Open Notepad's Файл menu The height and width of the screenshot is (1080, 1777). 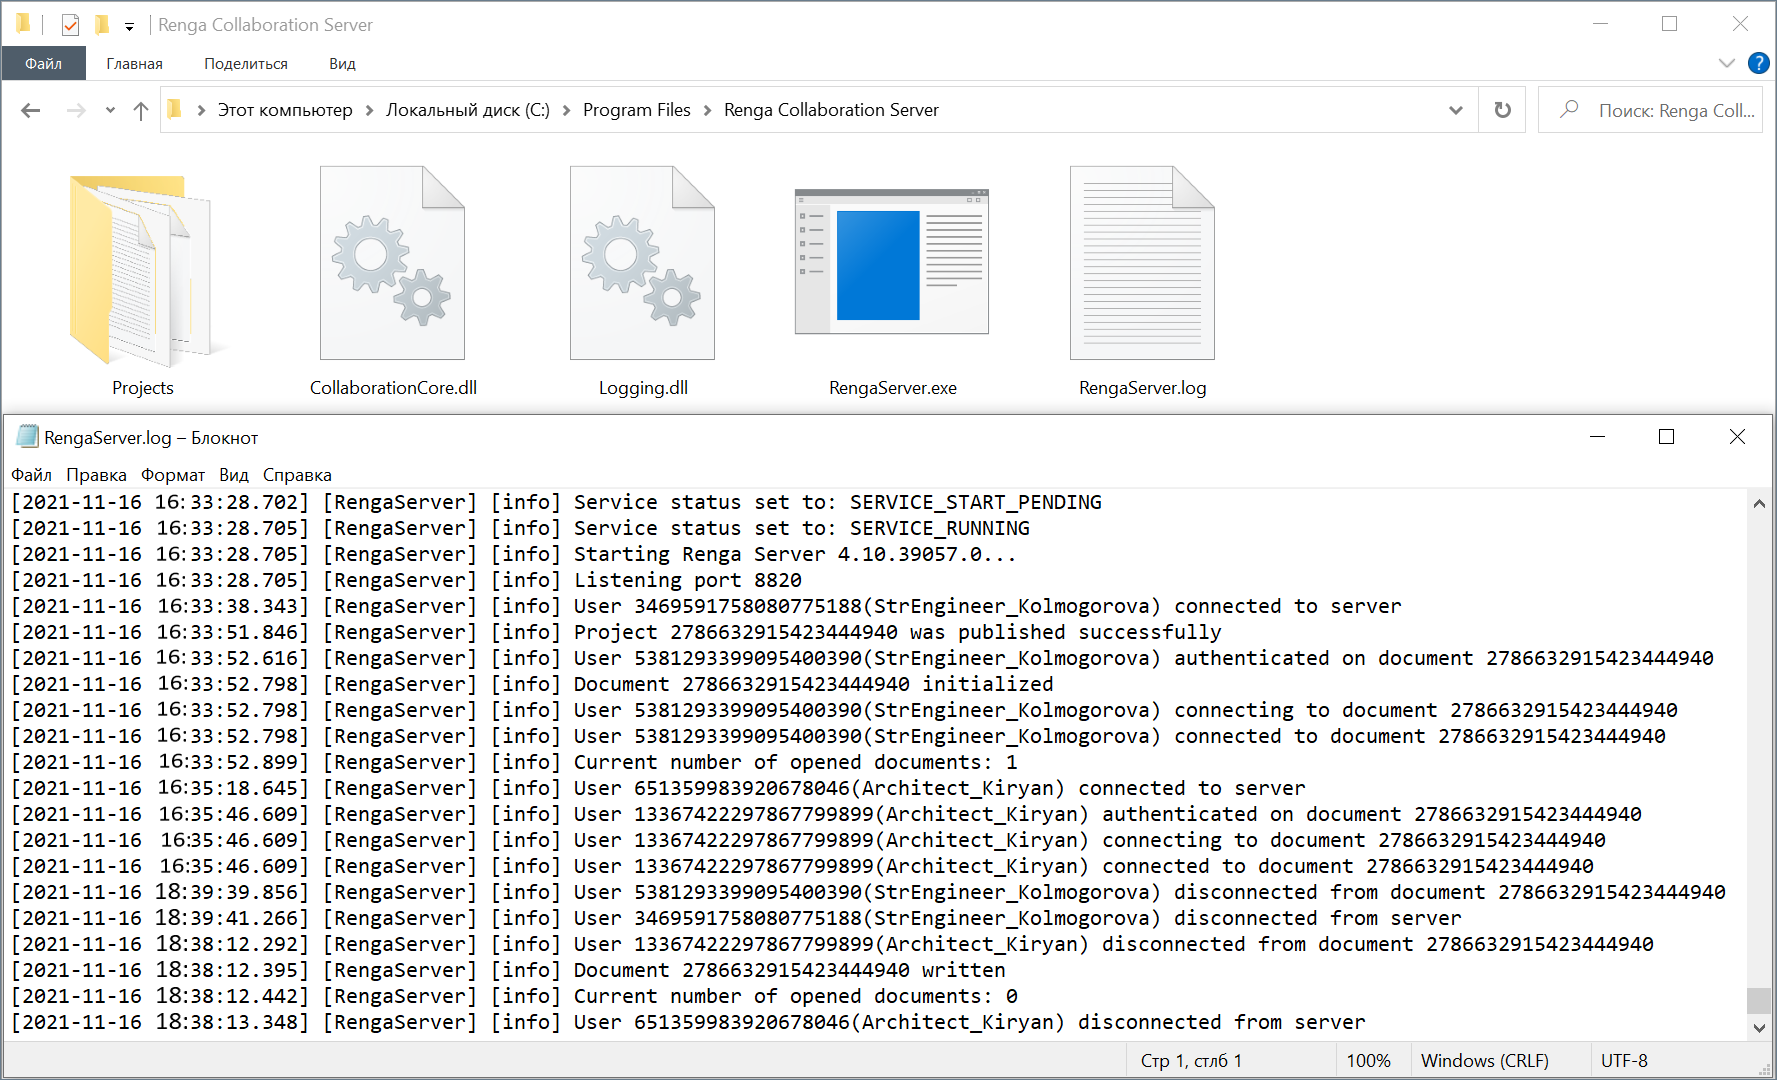pyautogui.click(x=31, y=475)
